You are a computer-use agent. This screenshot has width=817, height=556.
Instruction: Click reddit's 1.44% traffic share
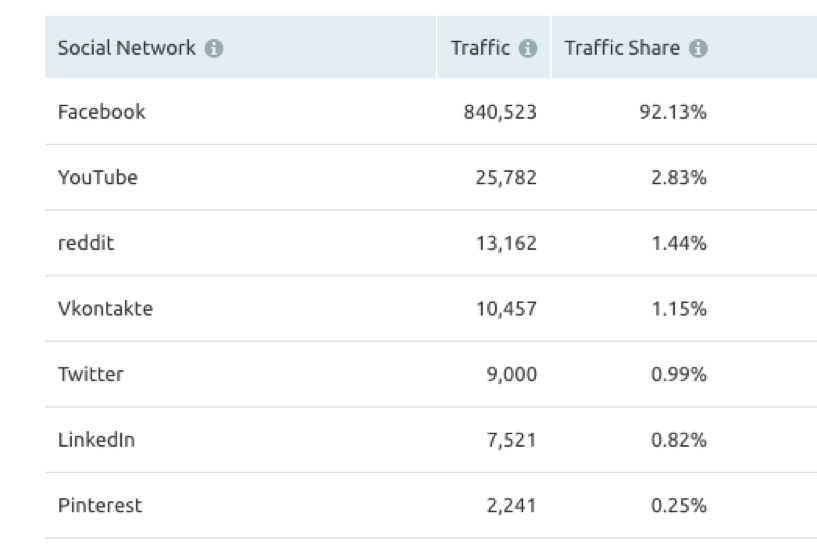pyautogui.click(x=679, y=244)
